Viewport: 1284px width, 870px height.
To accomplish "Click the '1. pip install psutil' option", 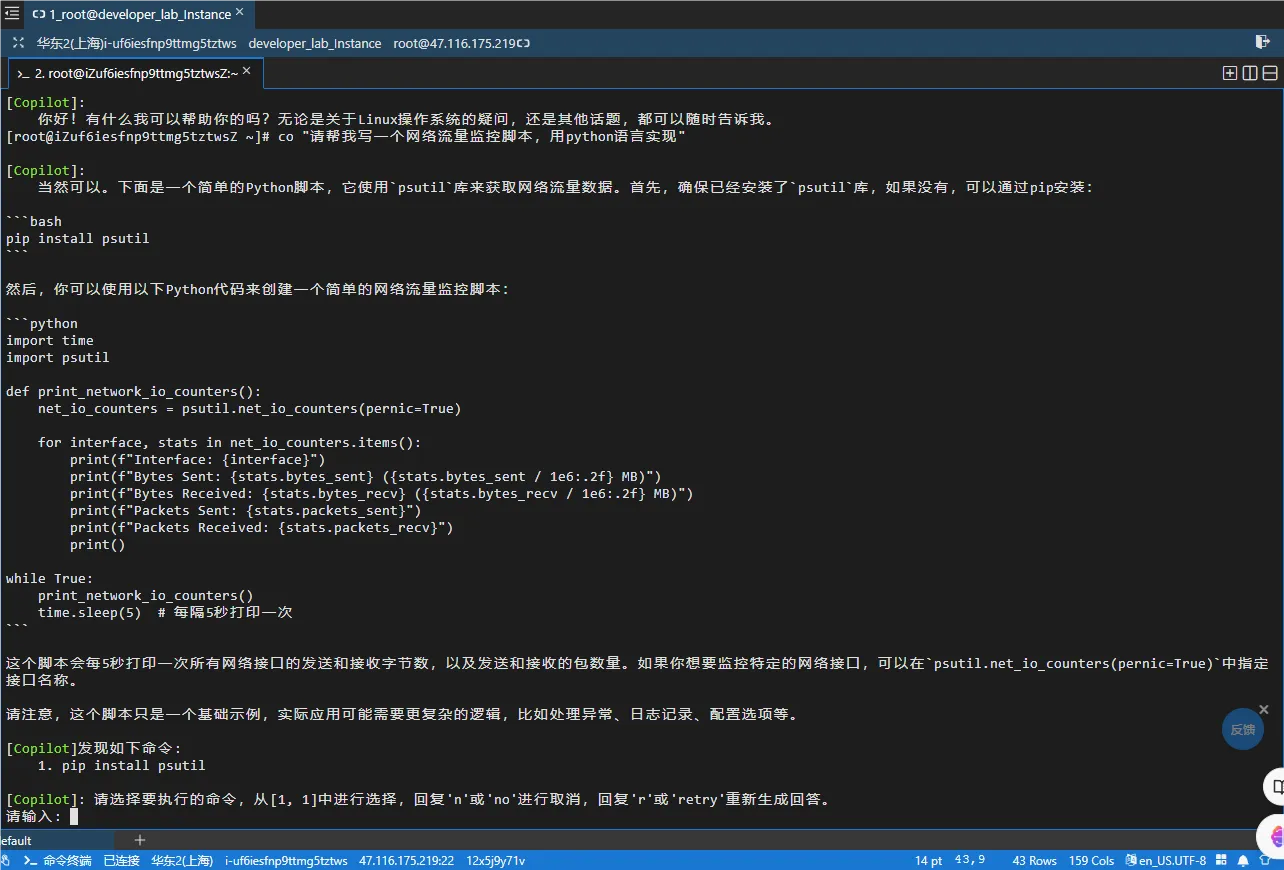I will [x=121, y=765].
